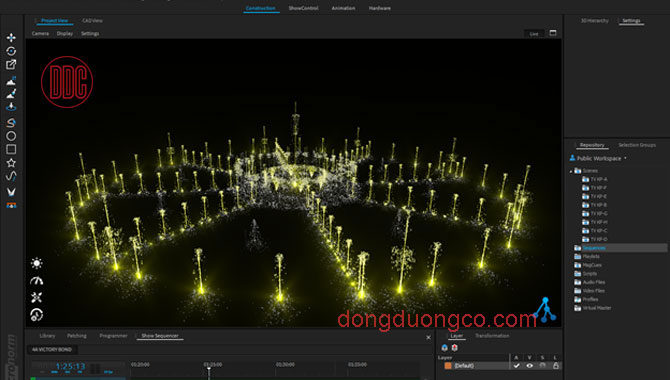Hide the Default layer with eye icon
The image size is (670, 380).
tap(529, 365)
